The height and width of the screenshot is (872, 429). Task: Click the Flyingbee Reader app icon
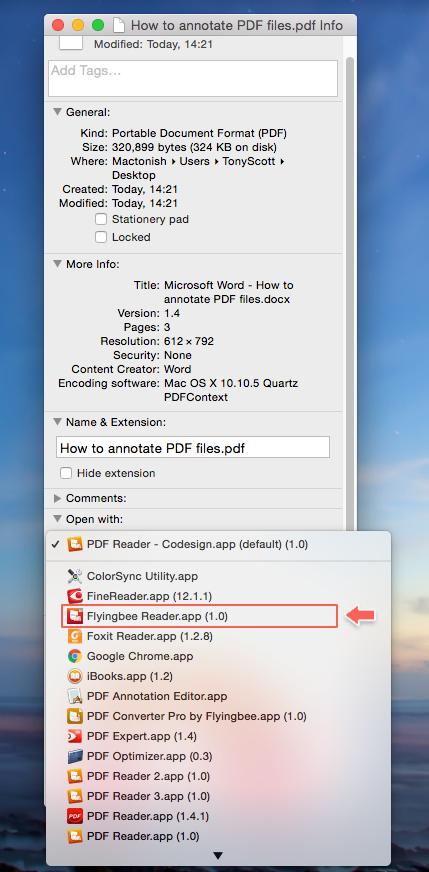(75, 616)
